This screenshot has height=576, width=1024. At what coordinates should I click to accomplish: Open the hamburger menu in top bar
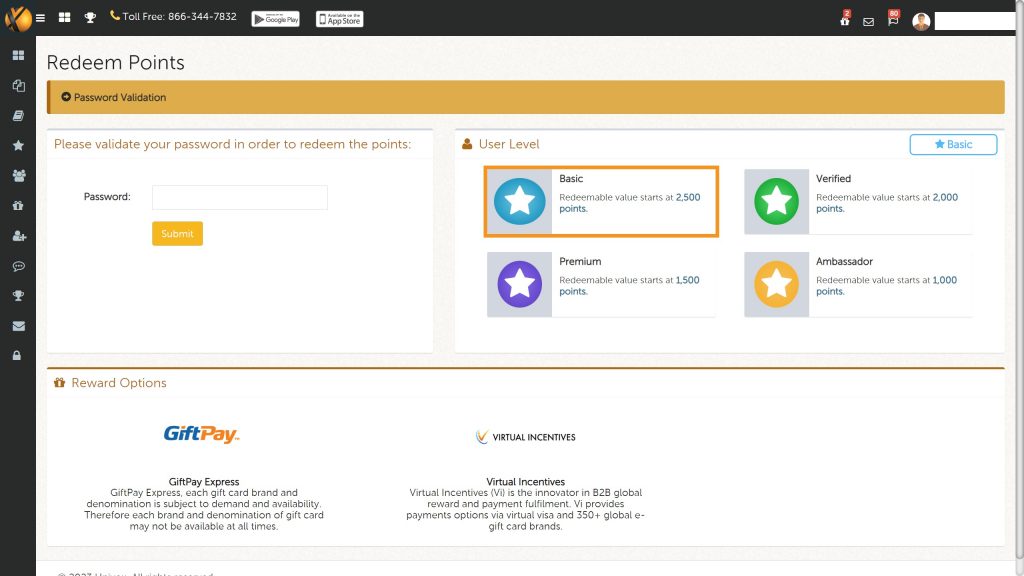(x=40, y=18)
